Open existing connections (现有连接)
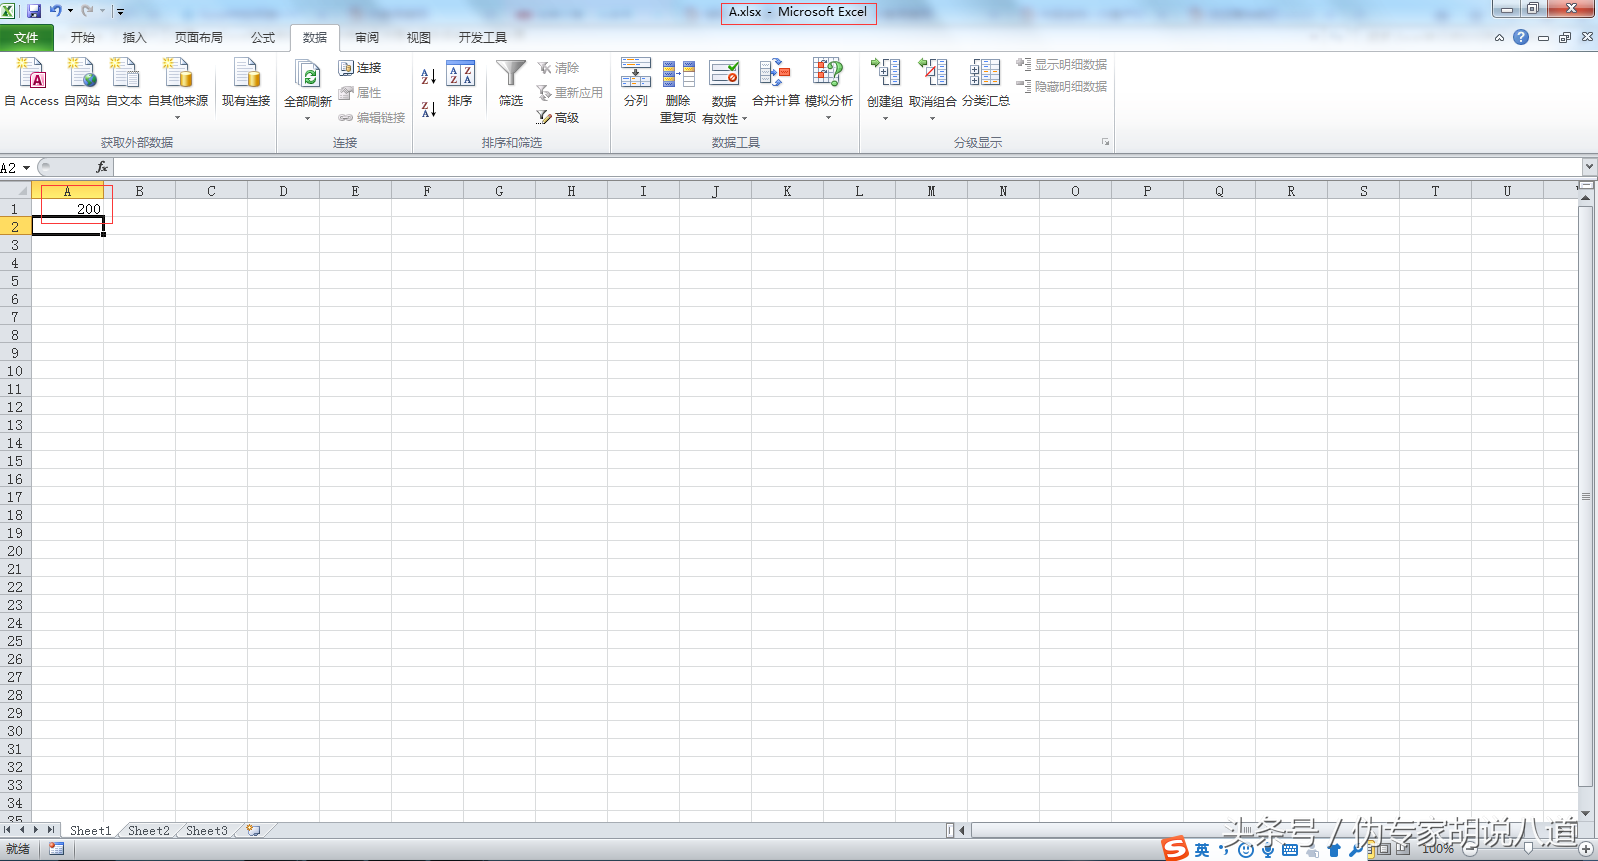 (246, 82)
